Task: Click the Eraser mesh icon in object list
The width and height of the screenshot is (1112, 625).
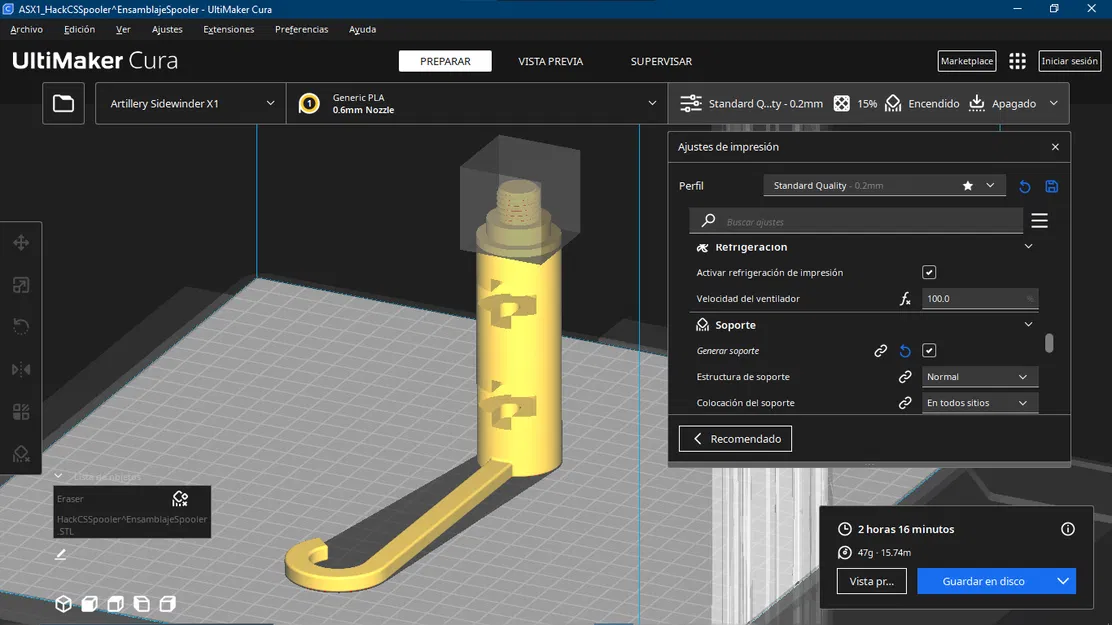Action: 180,499
